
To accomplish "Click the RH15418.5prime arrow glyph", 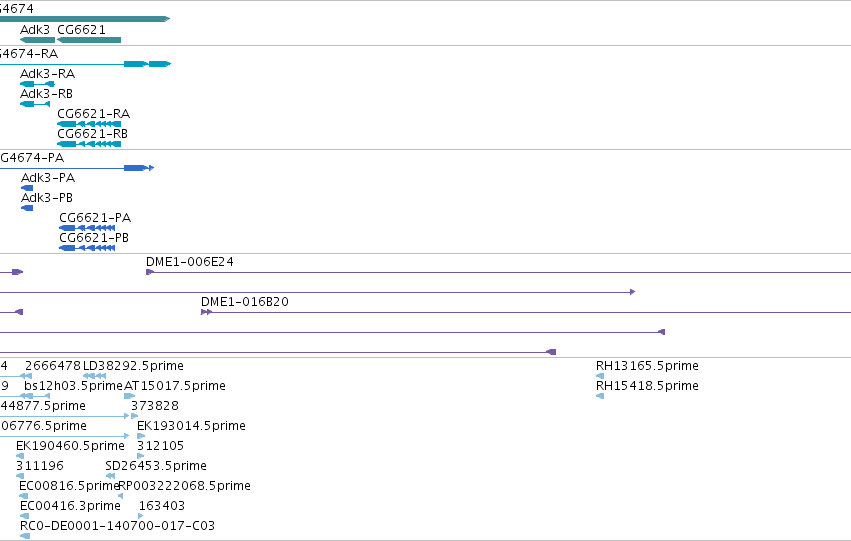I will (600, 396).
